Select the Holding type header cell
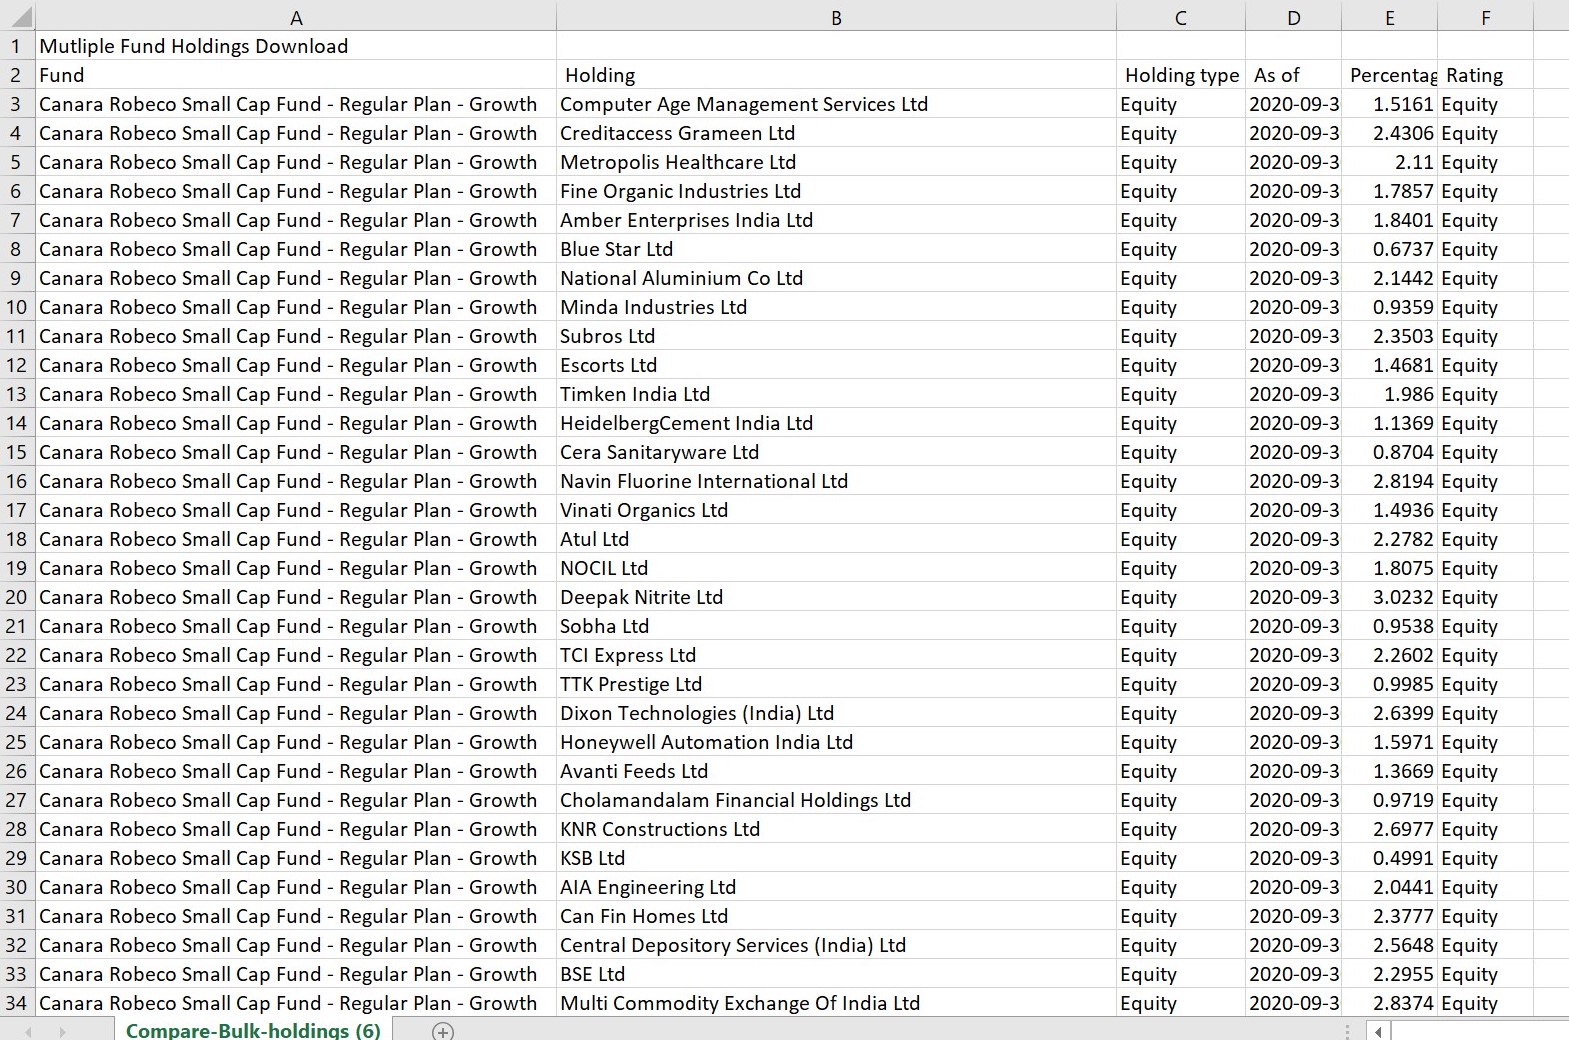The image size is (1569, 1040). point(1181,75)
